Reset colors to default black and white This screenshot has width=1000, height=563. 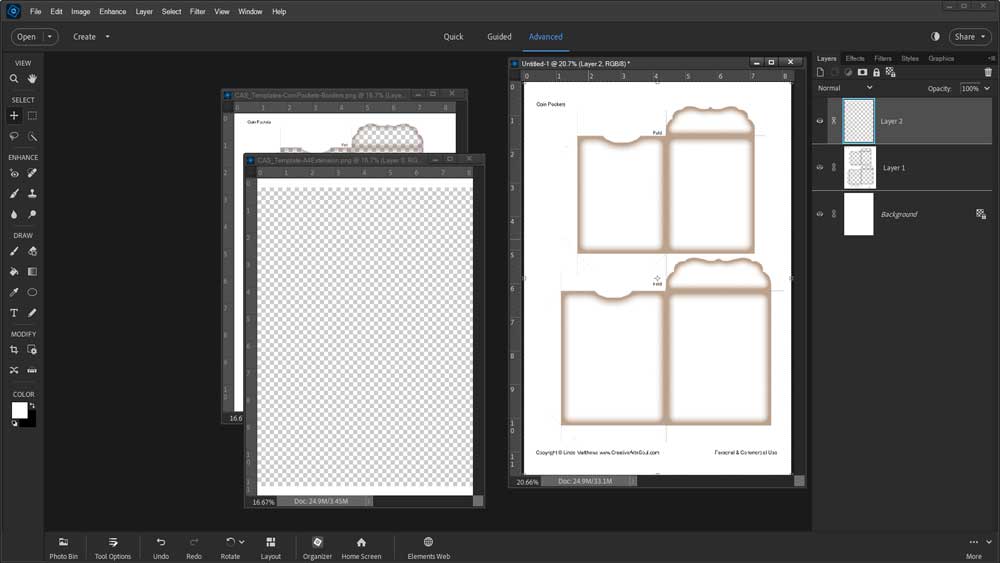(x=15, y=423)
